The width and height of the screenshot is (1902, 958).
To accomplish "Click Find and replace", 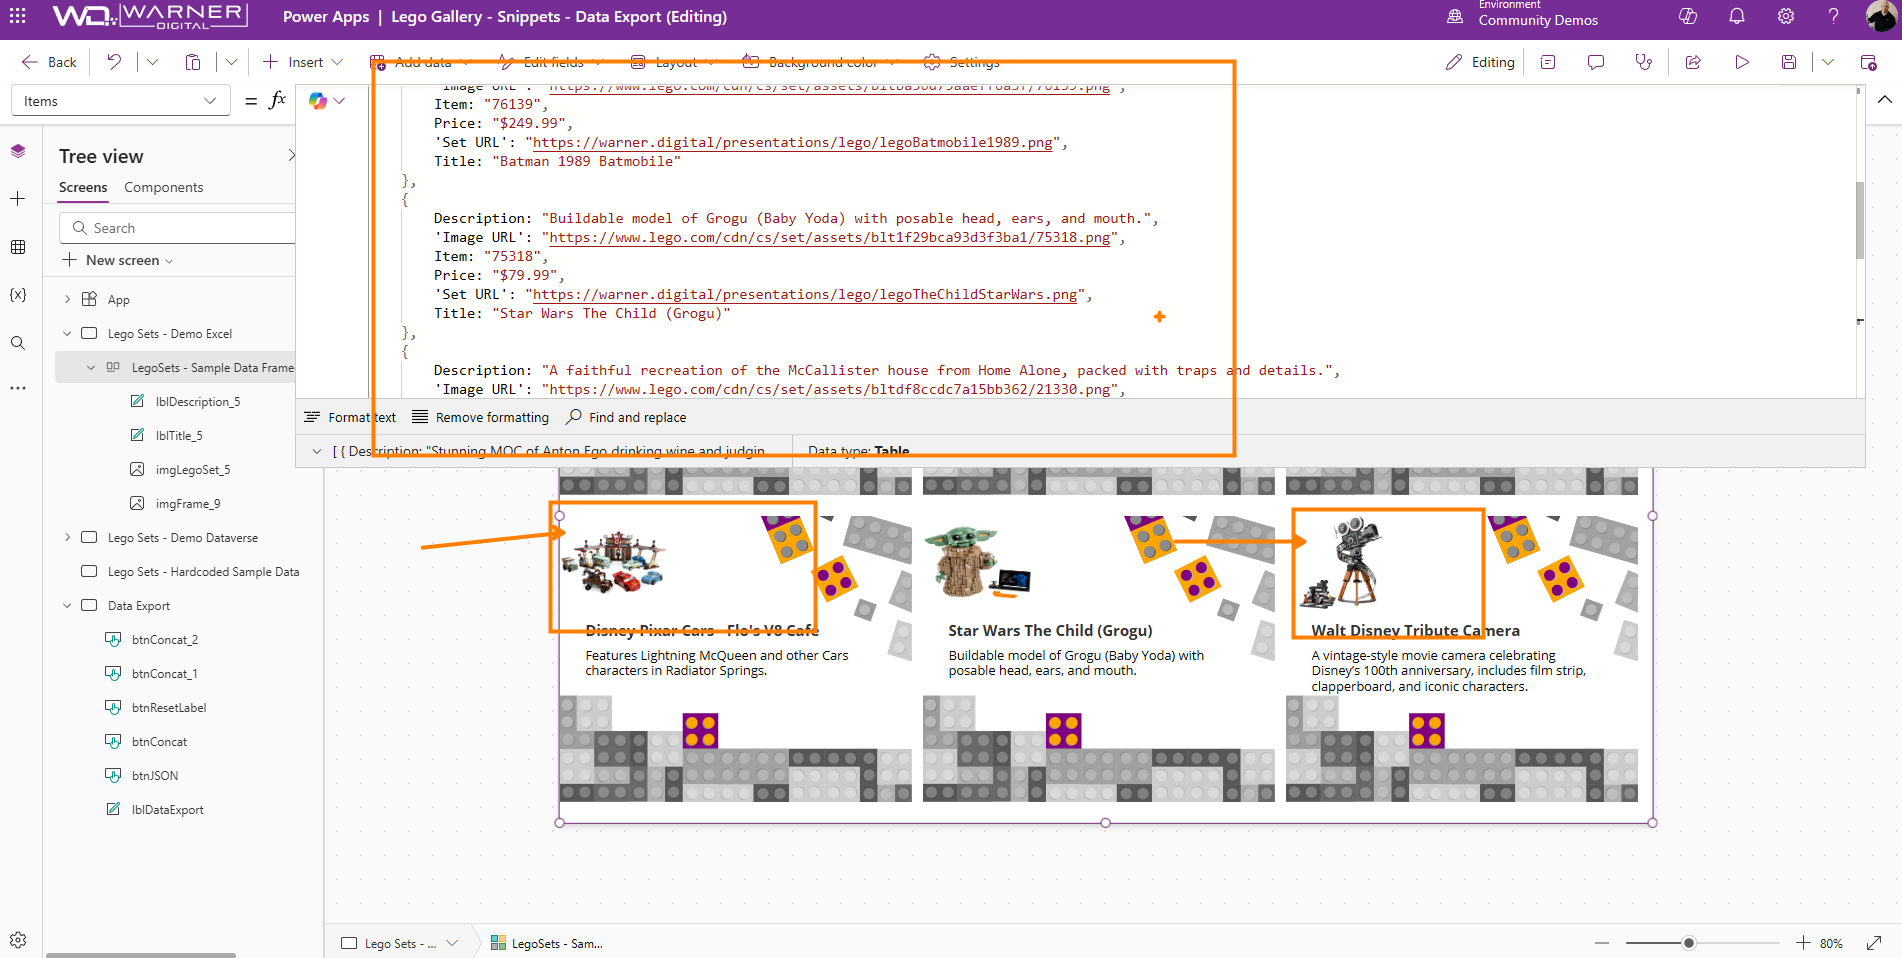I will 626,417.
